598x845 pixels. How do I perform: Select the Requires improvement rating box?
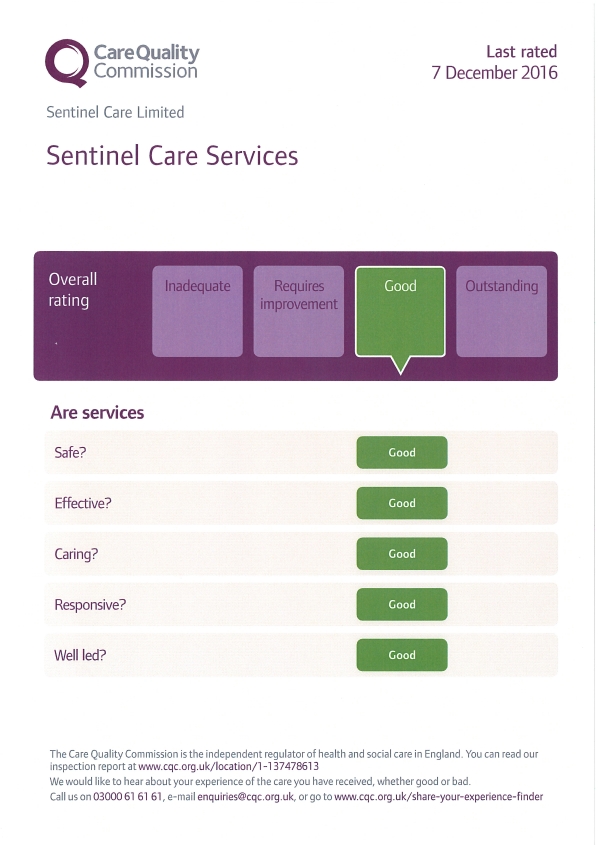tap(298, 311)
